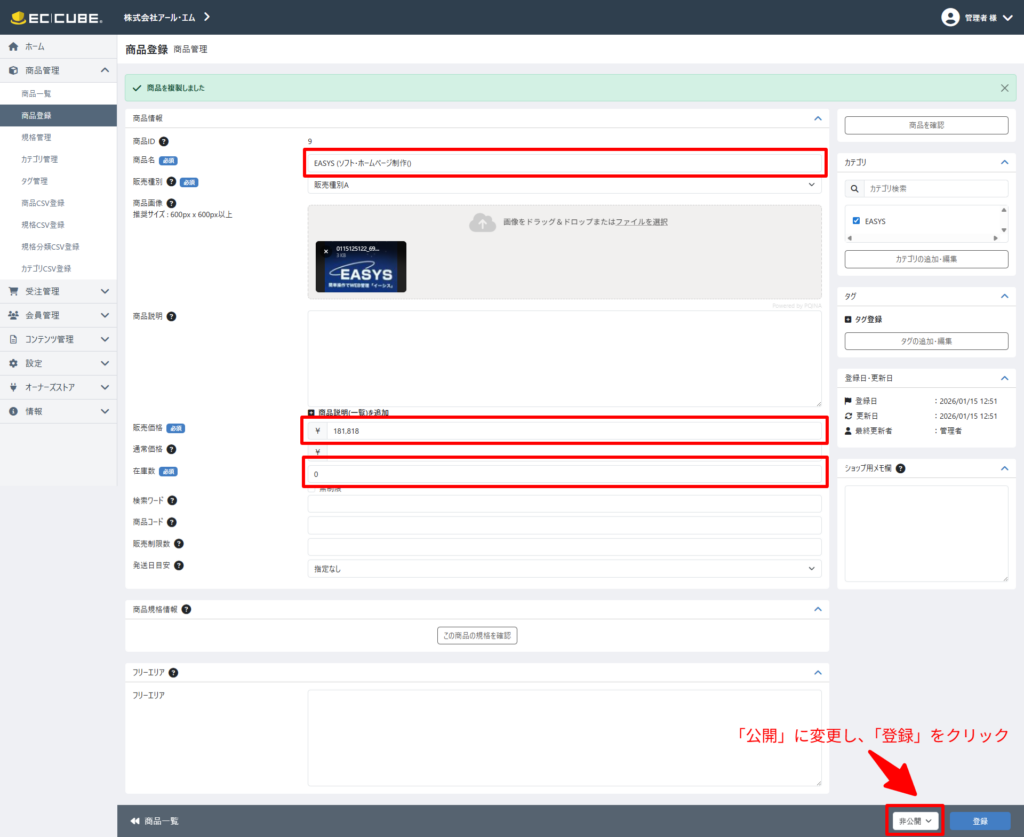Image resolution: width=1024 pixels, height=837 pixels.
Task: Remove the uploaded EASYS image with its X icon
Action: click(x=325, y=252)
